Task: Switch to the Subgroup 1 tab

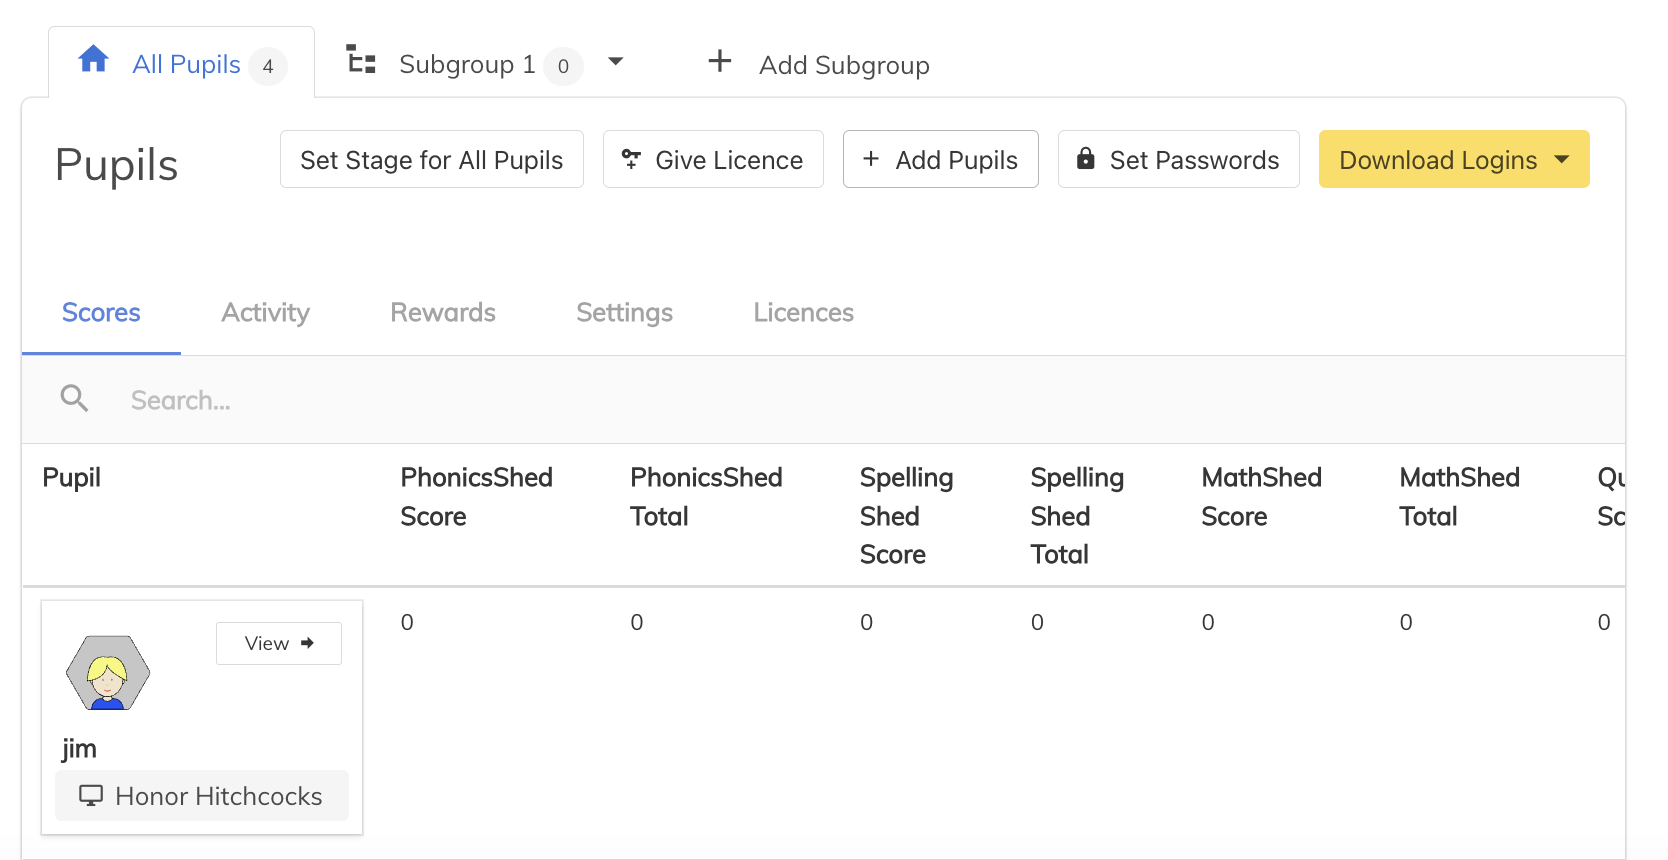Action: click(x=465, y=64)
